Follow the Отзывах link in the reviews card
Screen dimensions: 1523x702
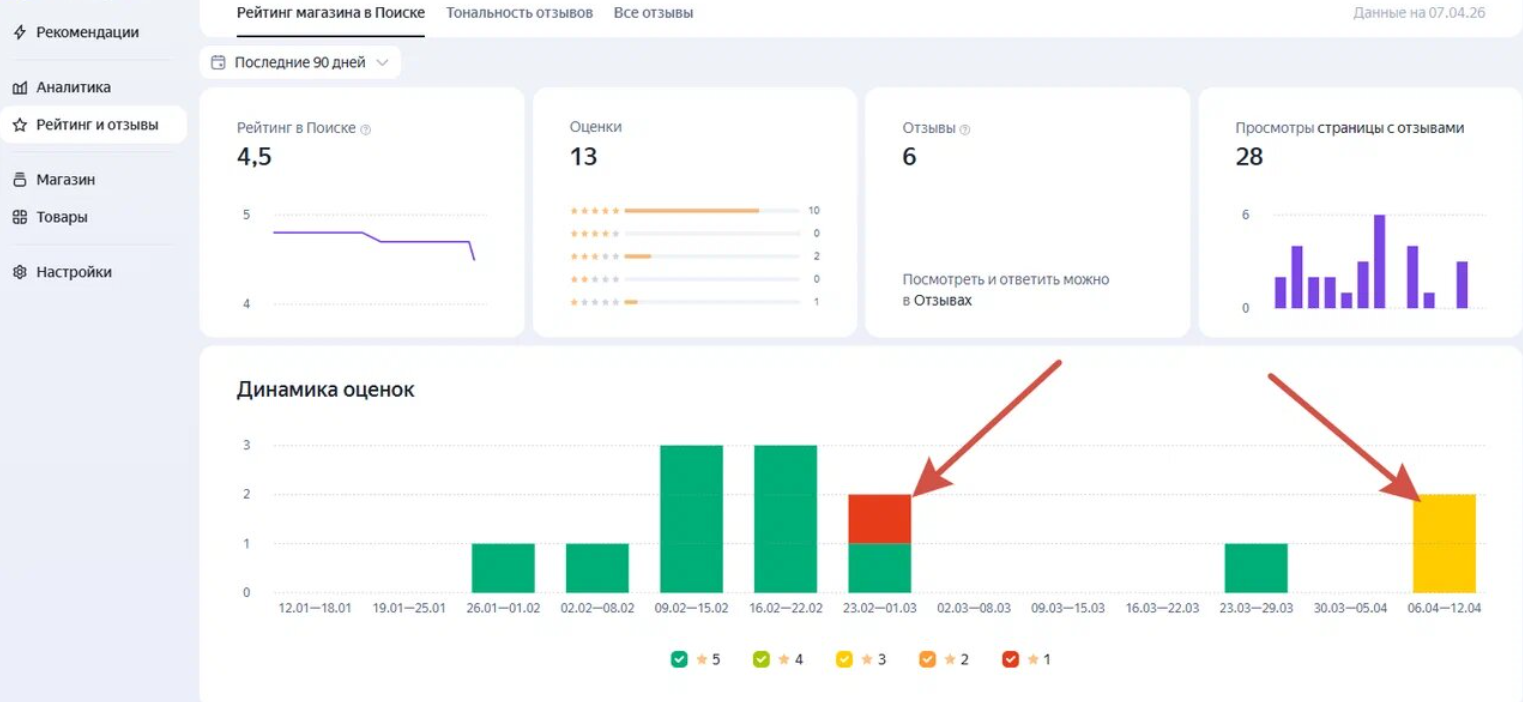coord(942,300)
